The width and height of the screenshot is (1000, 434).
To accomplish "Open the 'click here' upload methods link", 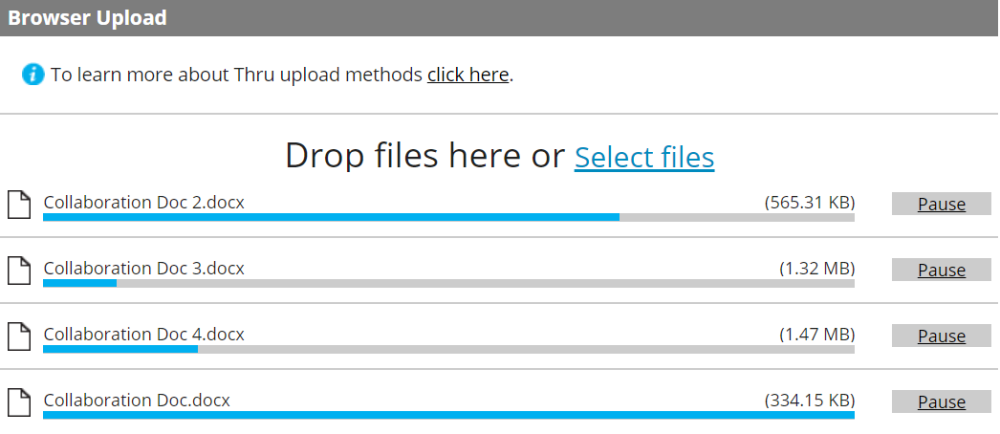I will (x=468, y=75).
